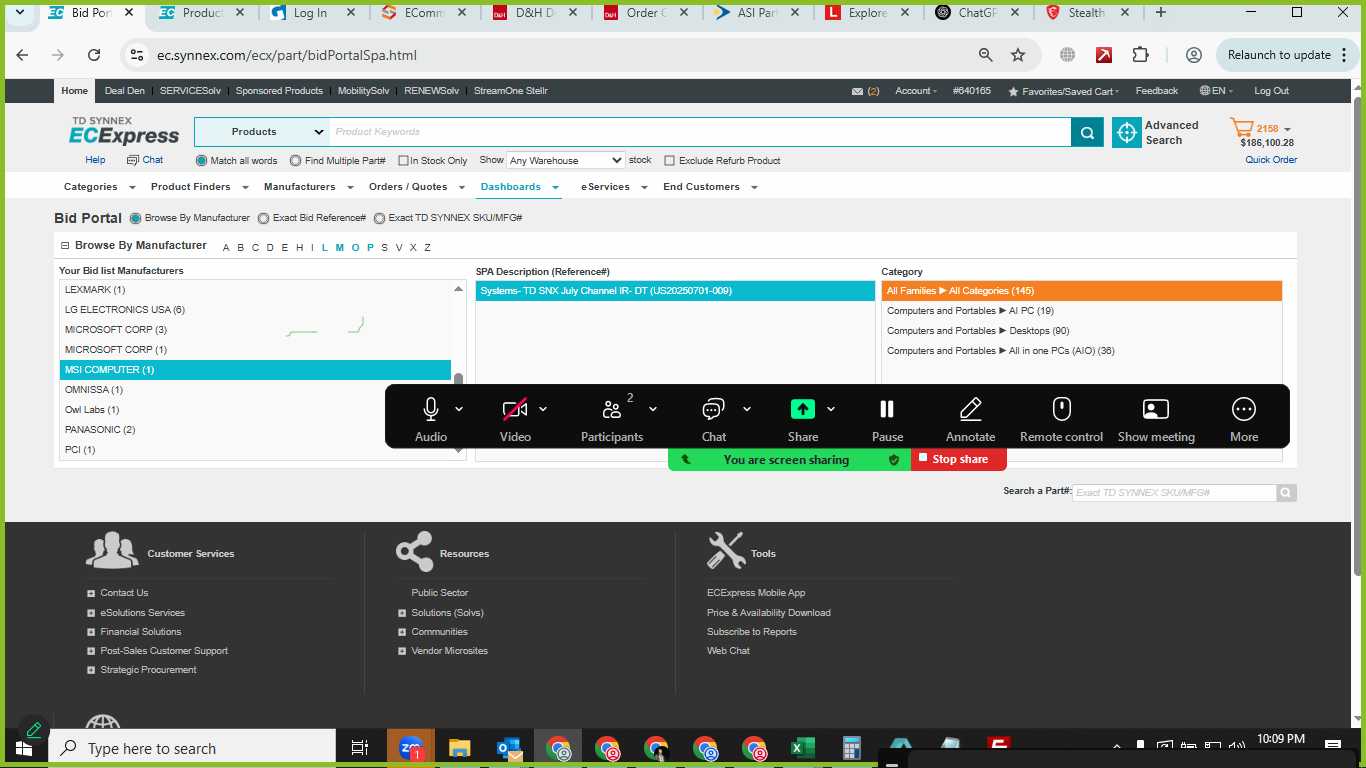Mute microphone with Zoom Audio button
Screen dimensions: 1366x768
(x=431, y=419)
